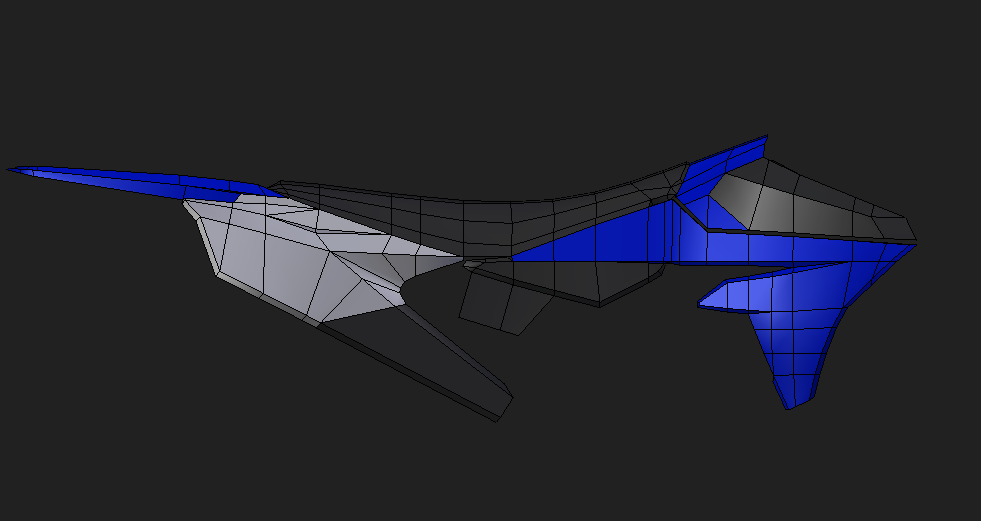Click the small dark gray quad flap under the center body
Screen dimensions: 981x521
(x=504, y=302)
